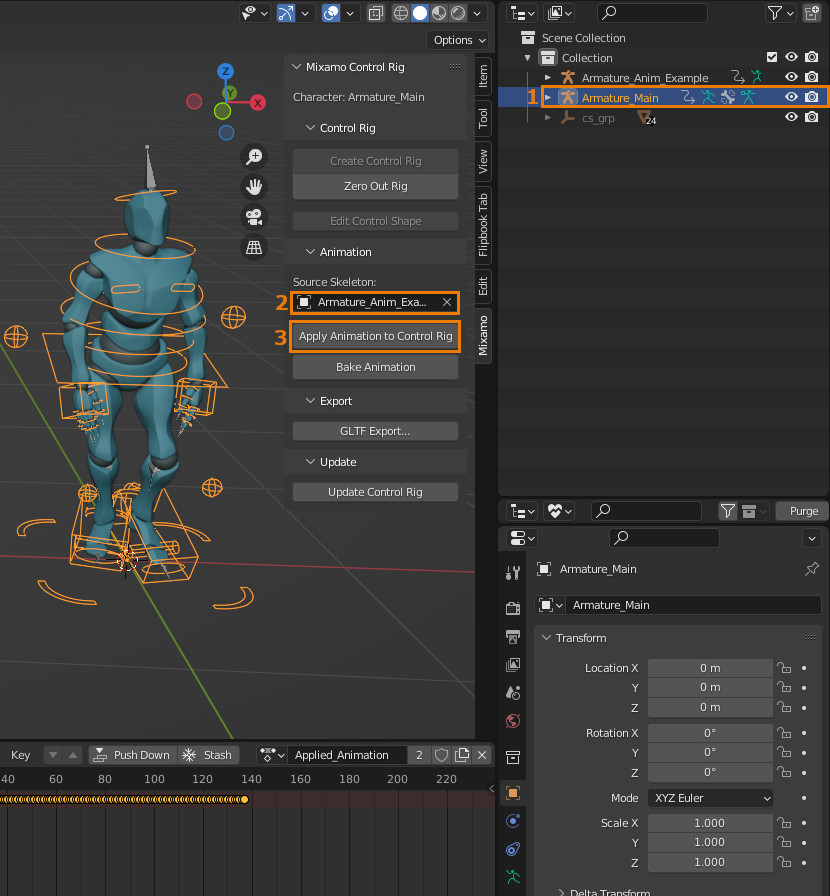The width and height of the screenshot is (830, 896).
Task: Expand the cs_grp outliner entry
Action: pos(548,118)
